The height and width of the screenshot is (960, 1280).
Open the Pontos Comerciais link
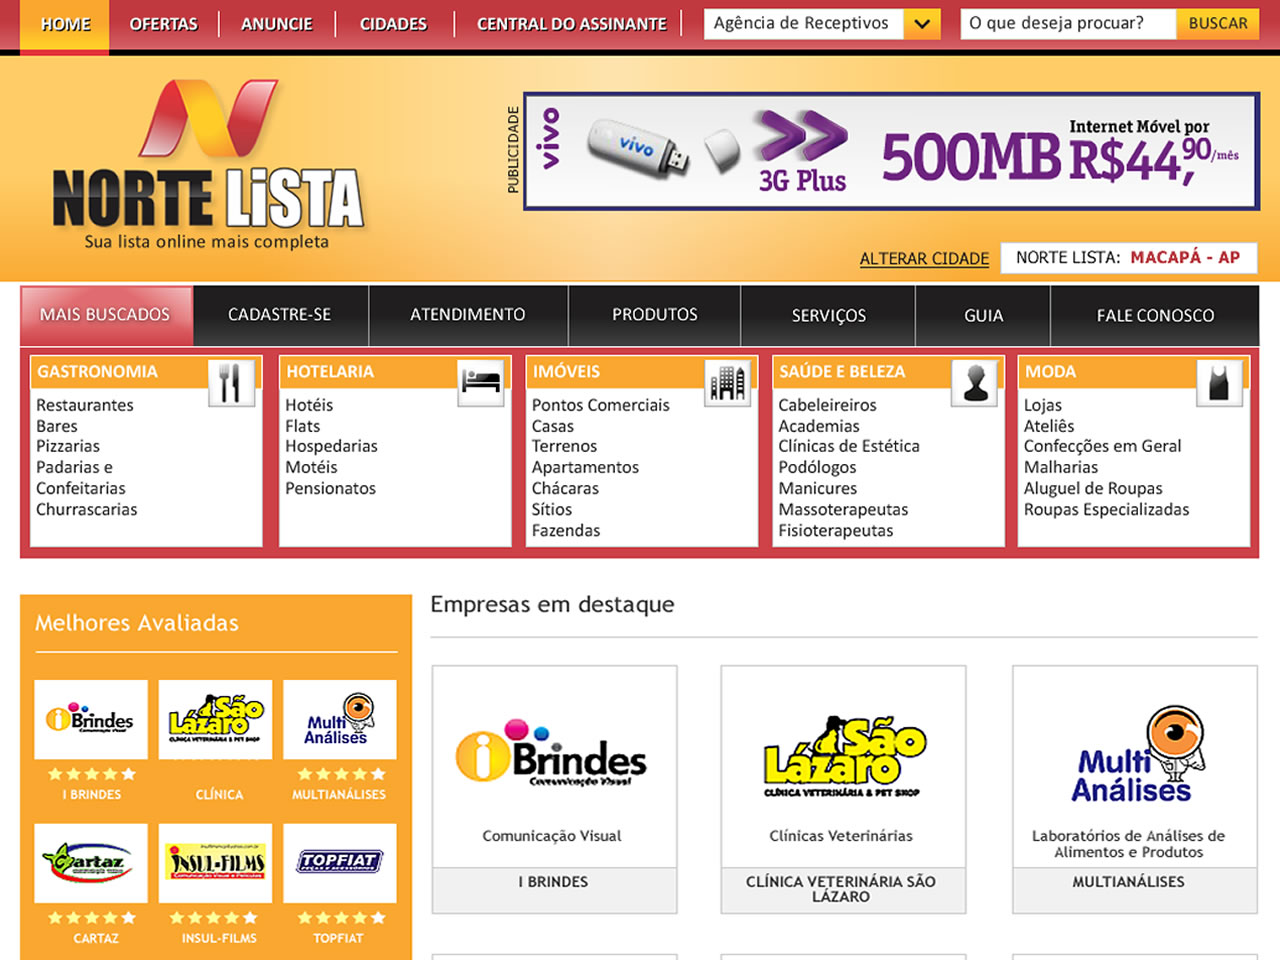click(601, 405)
